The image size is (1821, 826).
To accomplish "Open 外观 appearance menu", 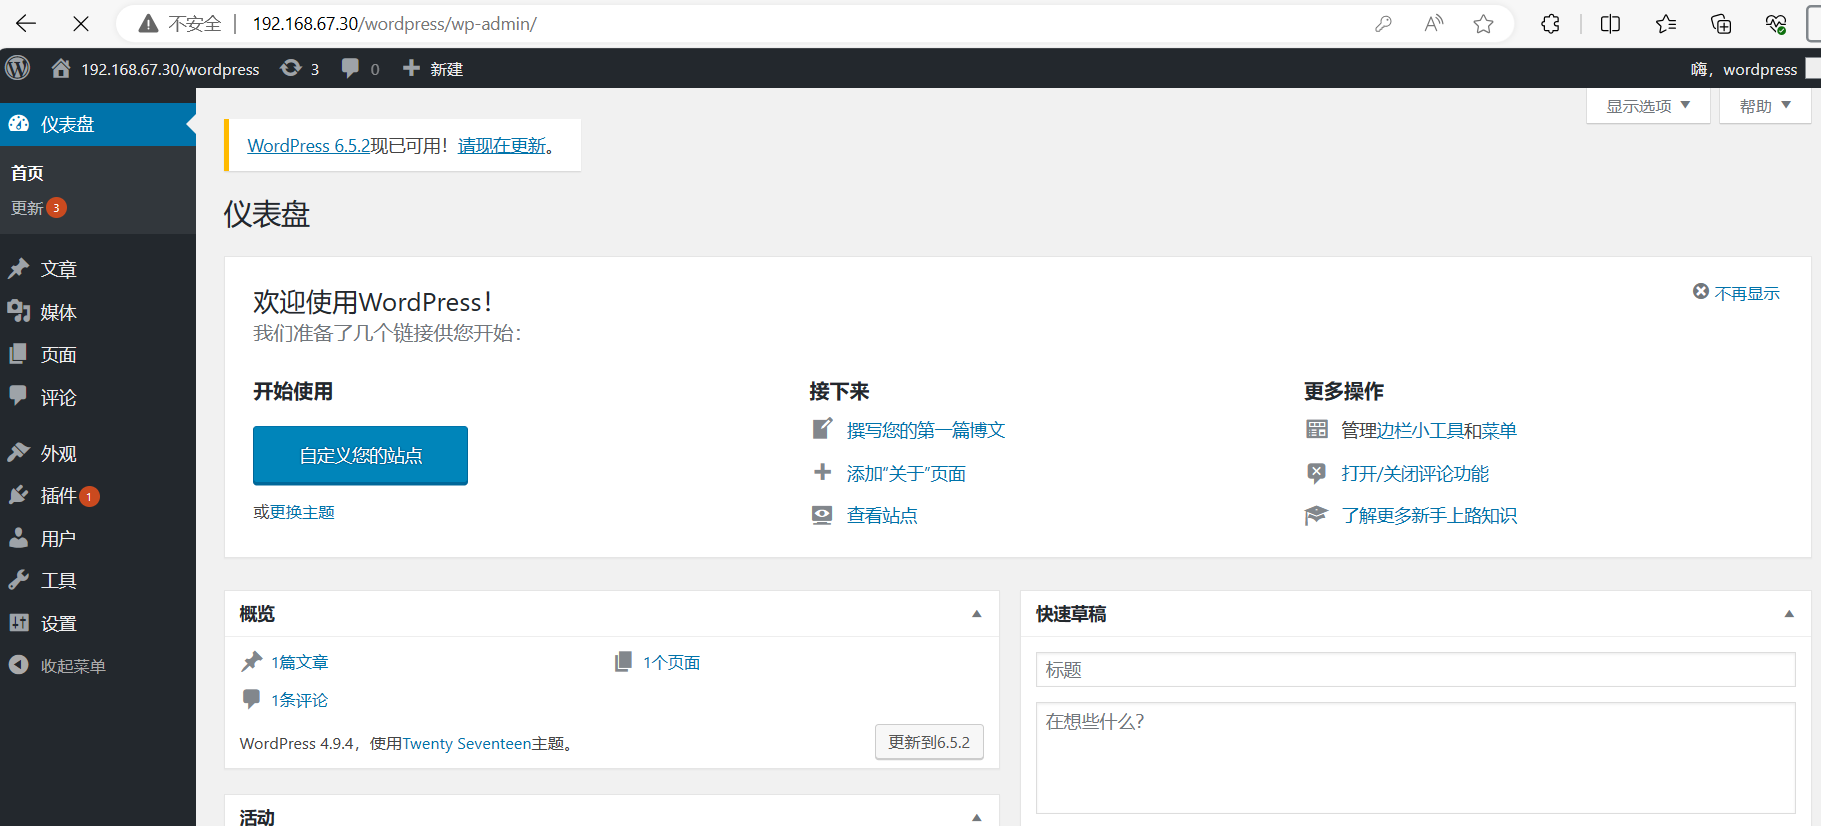I will point(98,453).
